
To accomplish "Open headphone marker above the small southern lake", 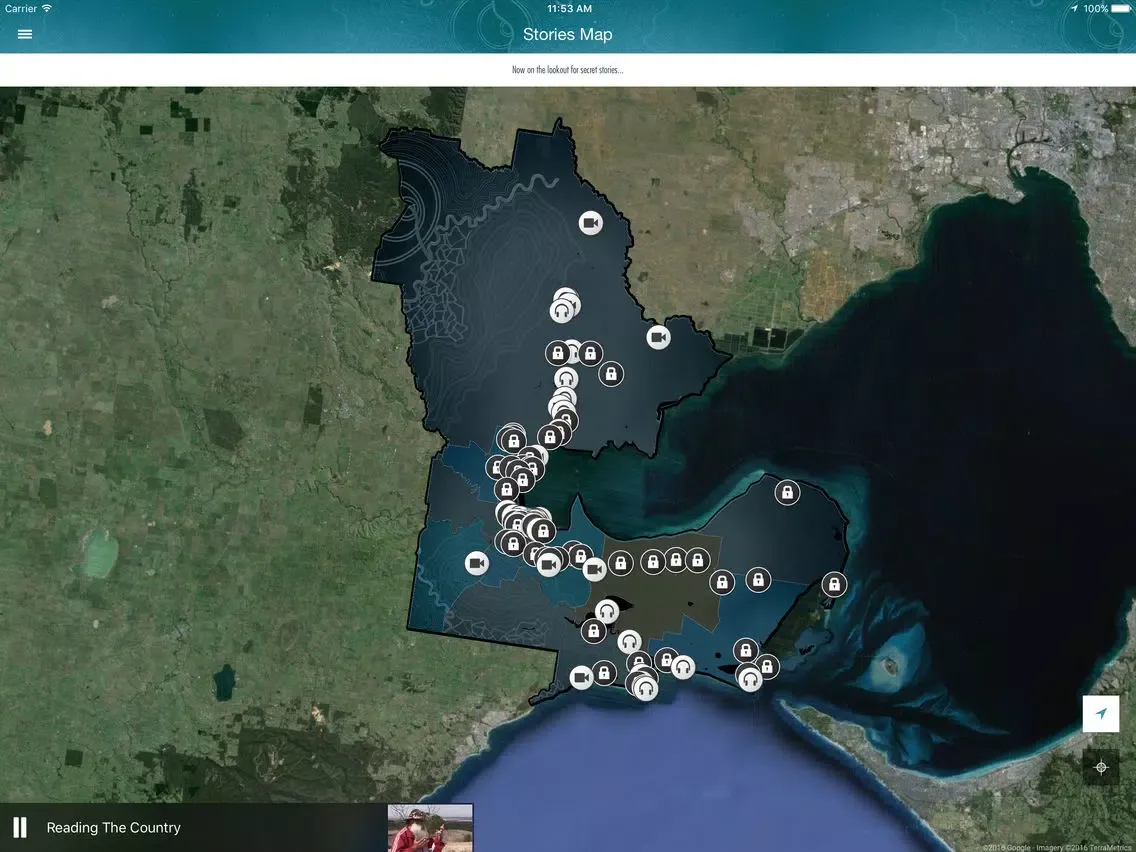I will 606,611.
